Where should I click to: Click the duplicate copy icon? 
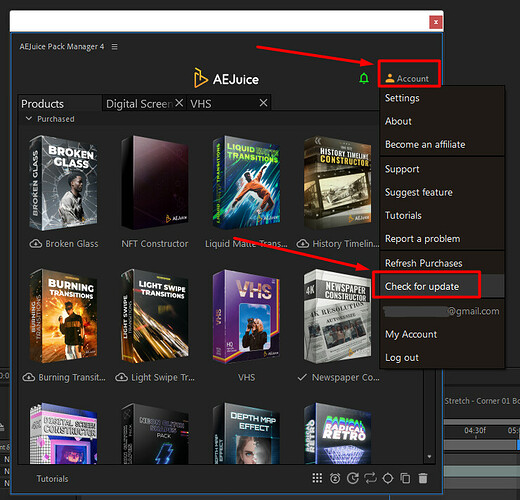click(x=405, y=479)
